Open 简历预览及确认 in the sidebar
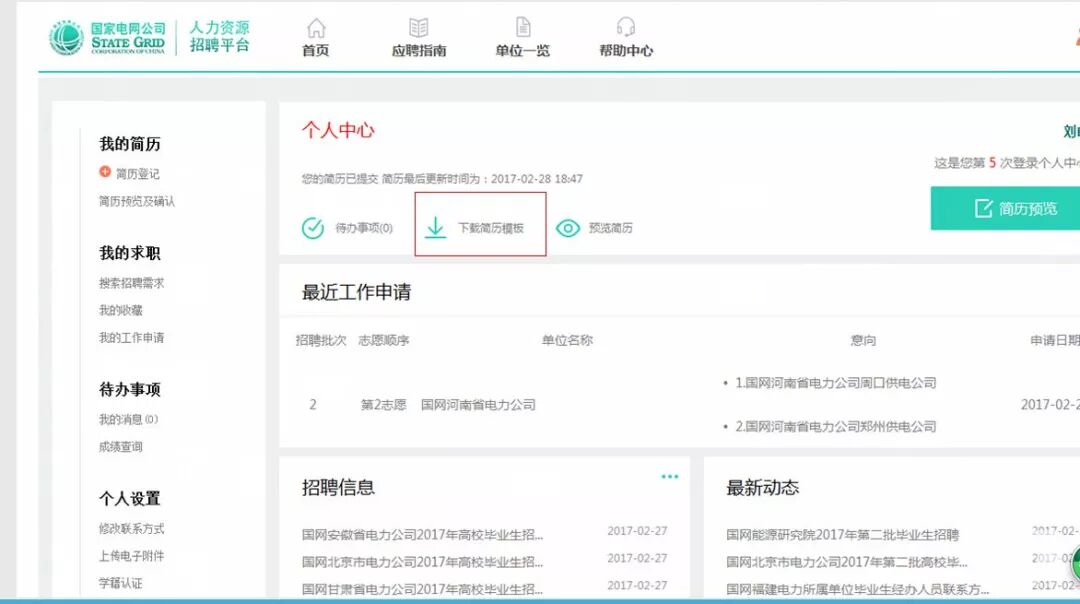This screenshot has width=1080, height=604. click(136, 201)
